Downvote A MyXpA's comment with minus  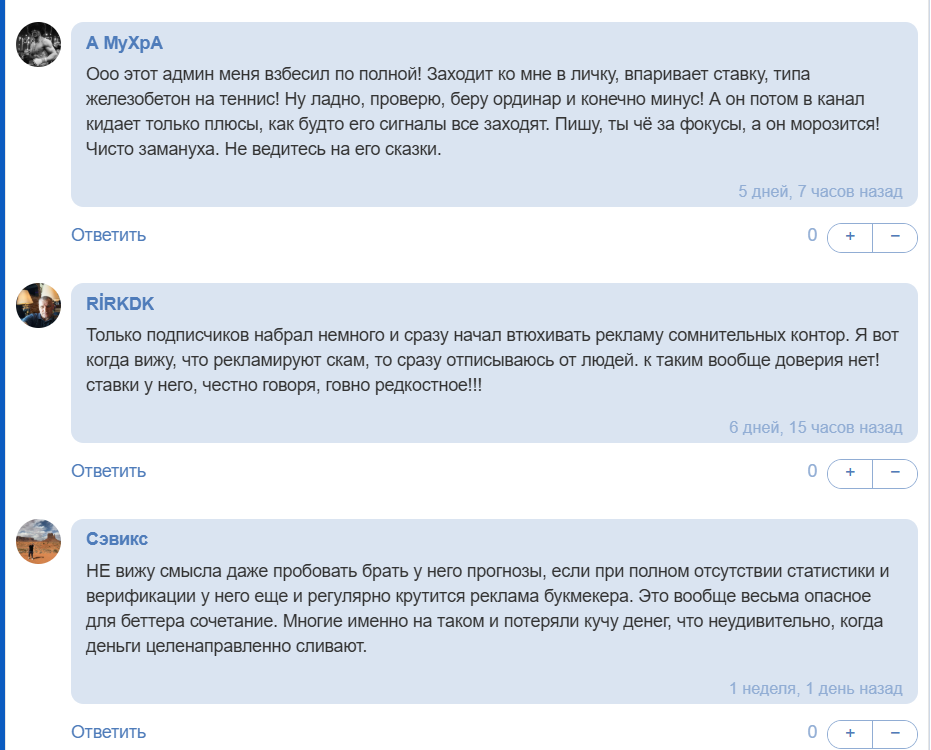pyautogui.click(x=895, y=237)
